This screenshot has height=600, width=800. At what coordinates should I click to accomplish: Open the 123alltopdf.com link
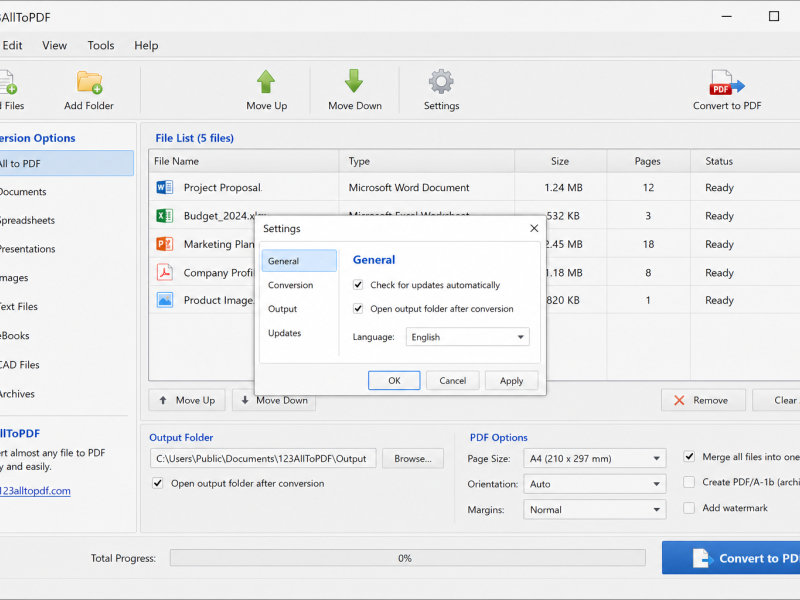point(35,491)
